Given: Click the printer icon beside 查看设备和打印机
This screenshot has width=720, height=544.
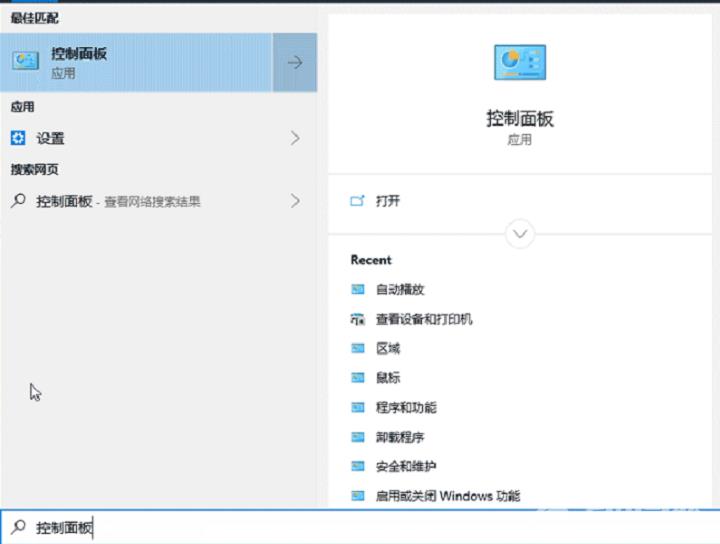Looking at the screenshot, I should tap(358, 319).
